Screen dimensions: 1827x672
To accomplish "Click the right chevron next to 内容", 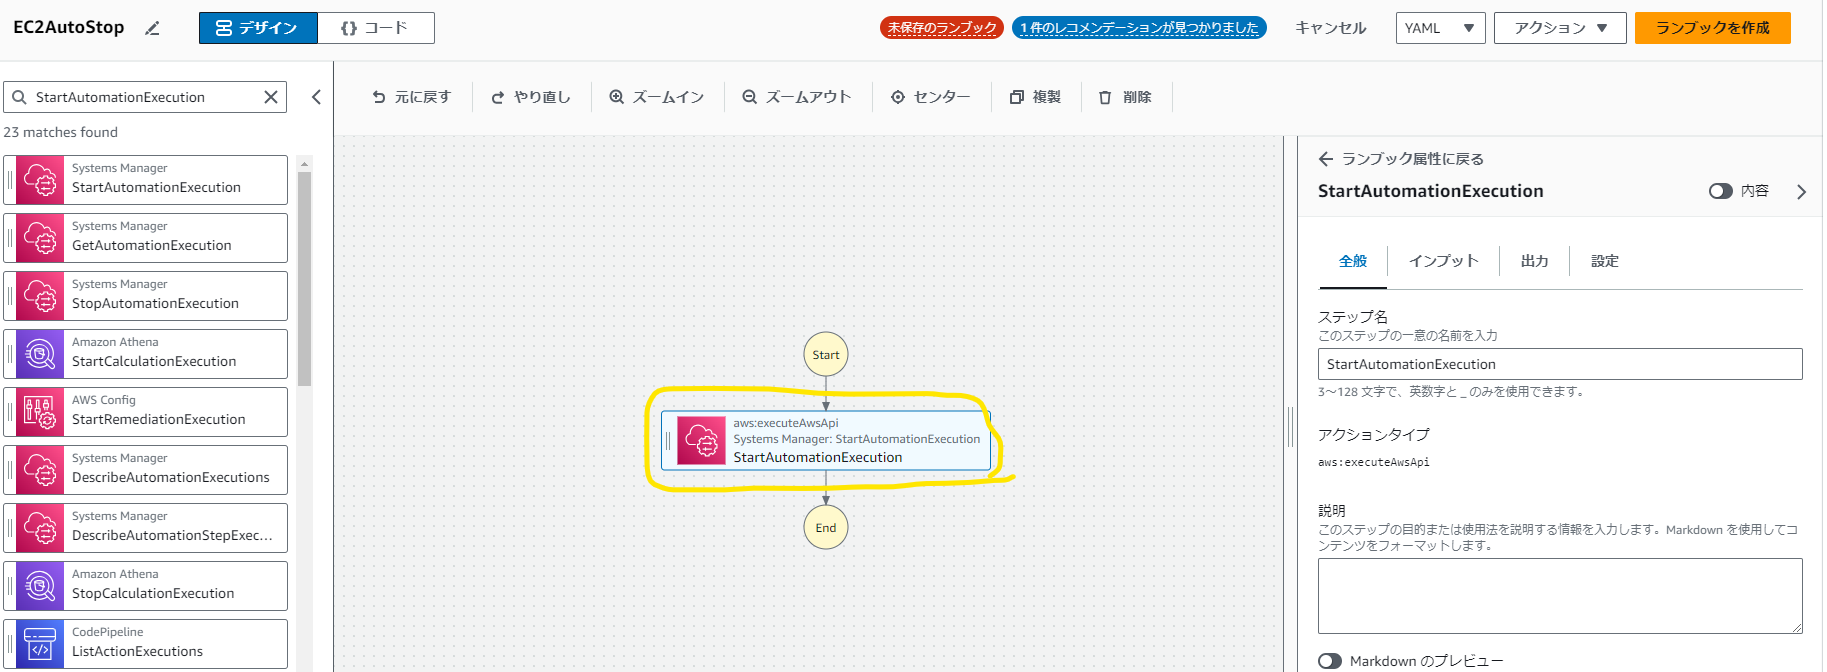I will (x=1801, y=192).
